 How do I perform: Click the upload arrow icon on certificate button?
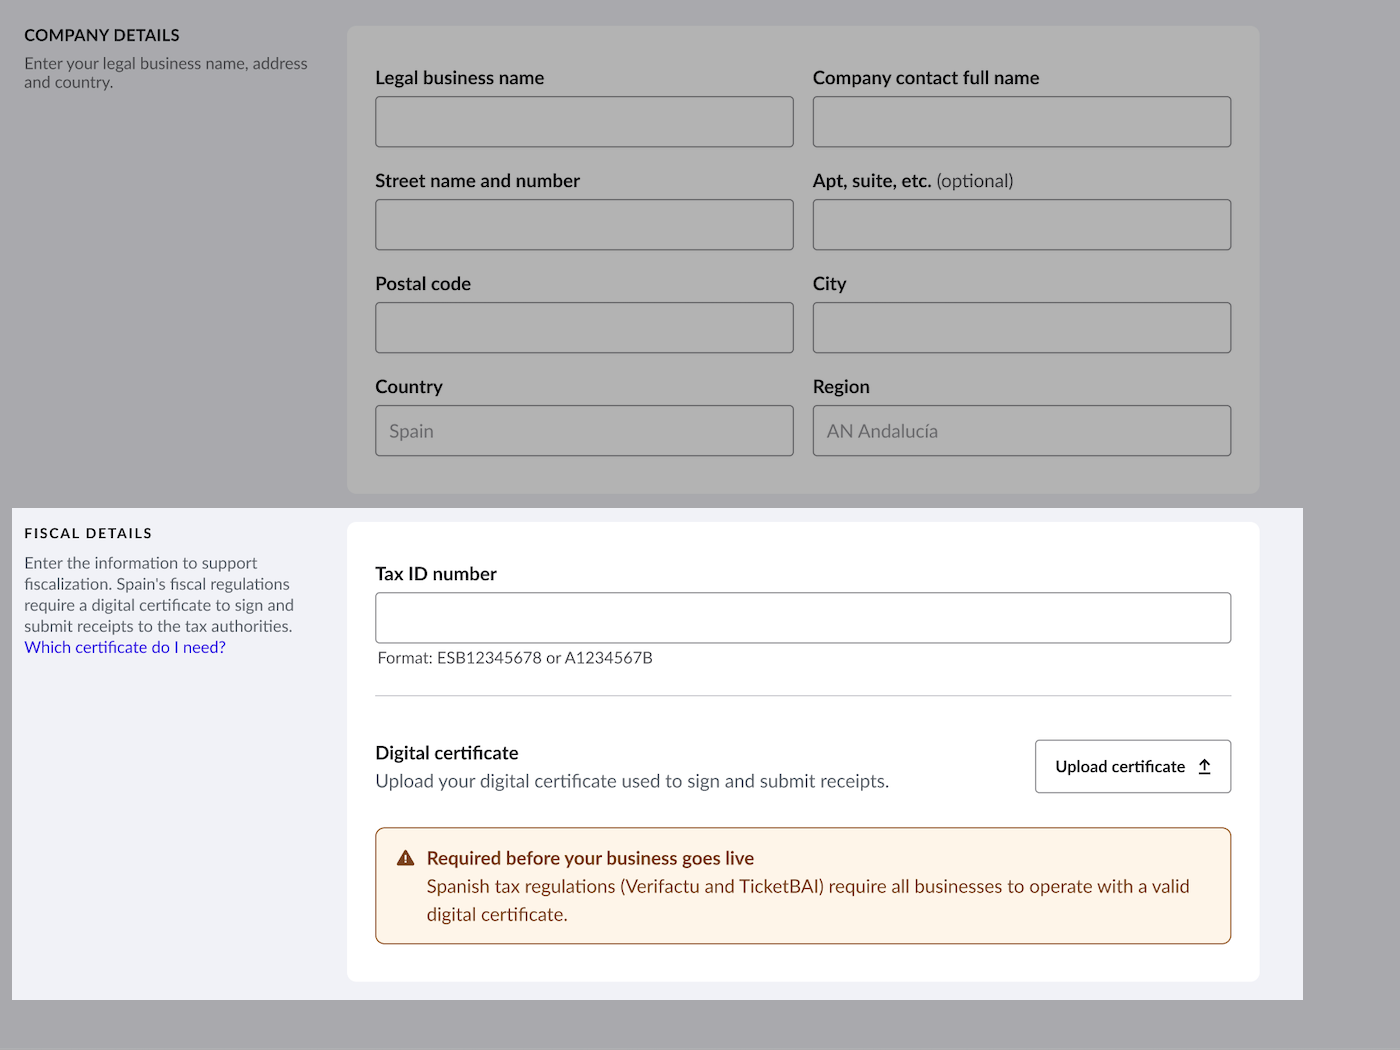pos(1205,767)
